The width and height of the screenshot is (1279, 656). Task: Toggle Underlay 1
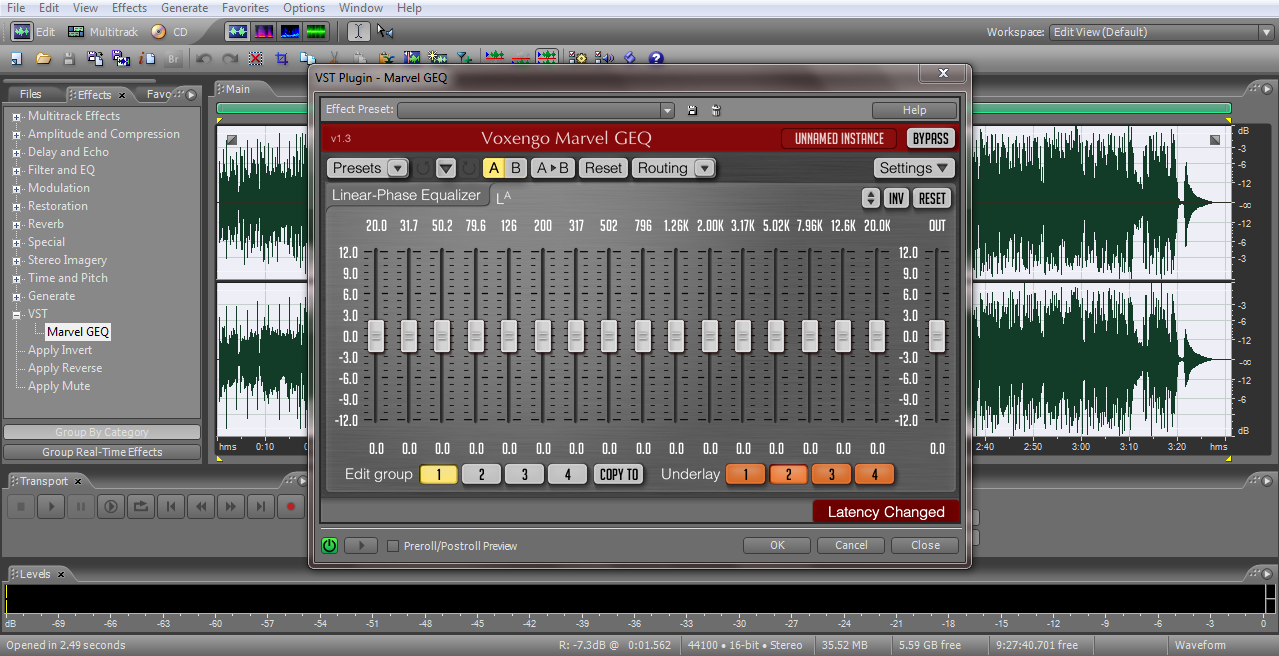(x=745, y=475)
